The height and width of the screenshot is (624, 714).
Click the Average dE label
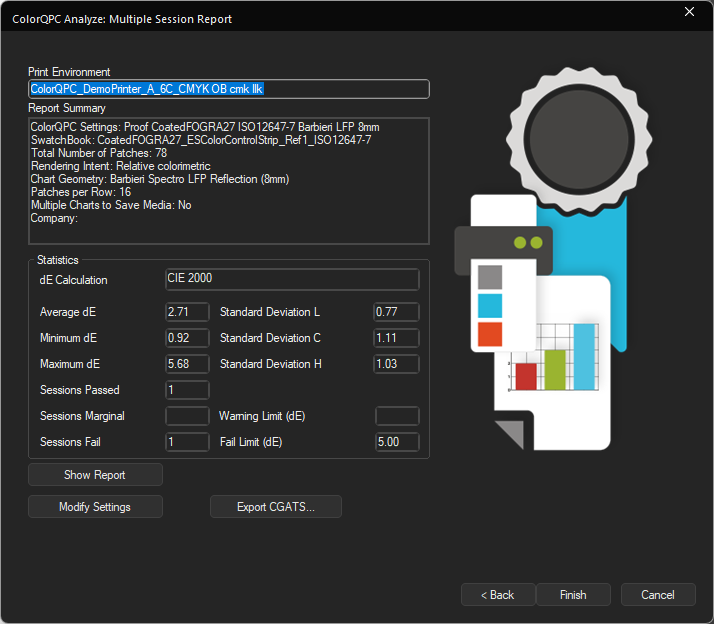click(x=68, y=312)
